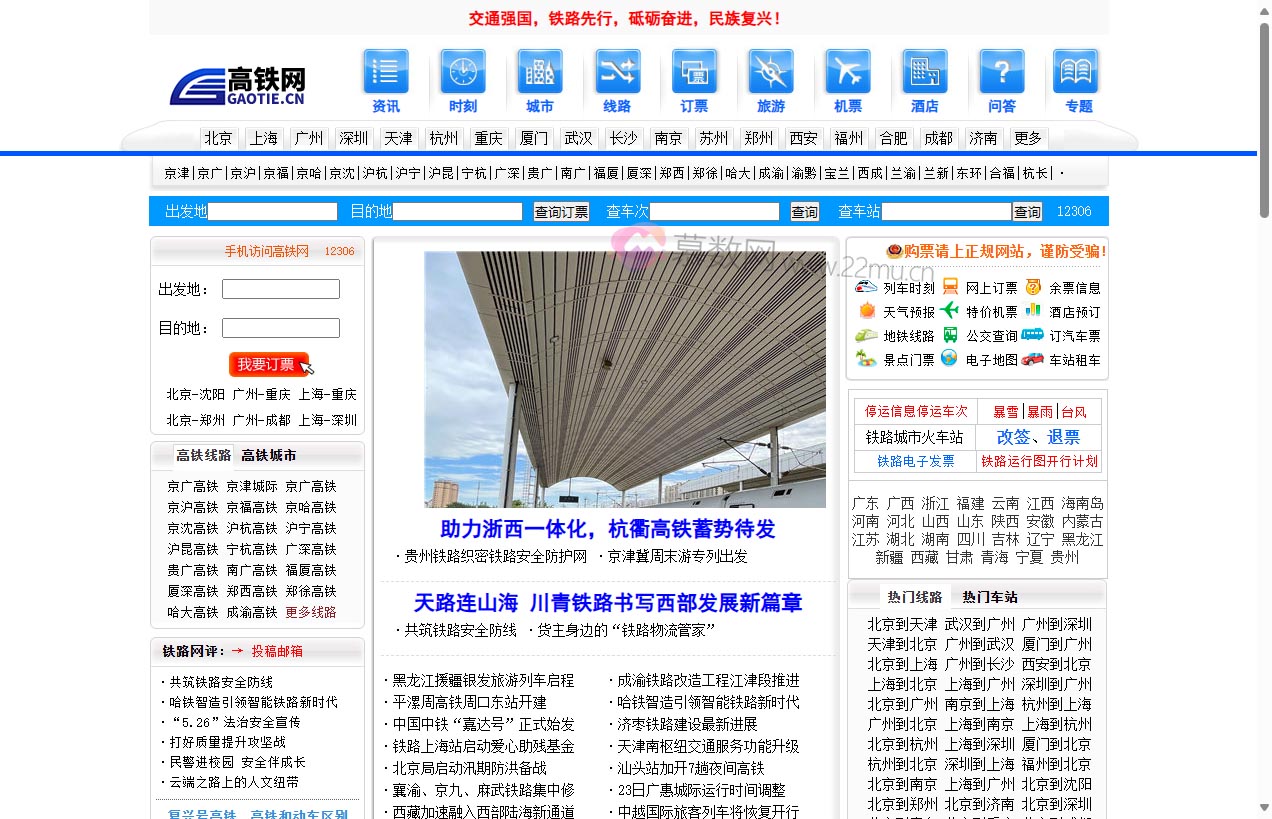Click the 查询订票 query button
This screenshot has height=819, width=1272.
pos(560,211)
